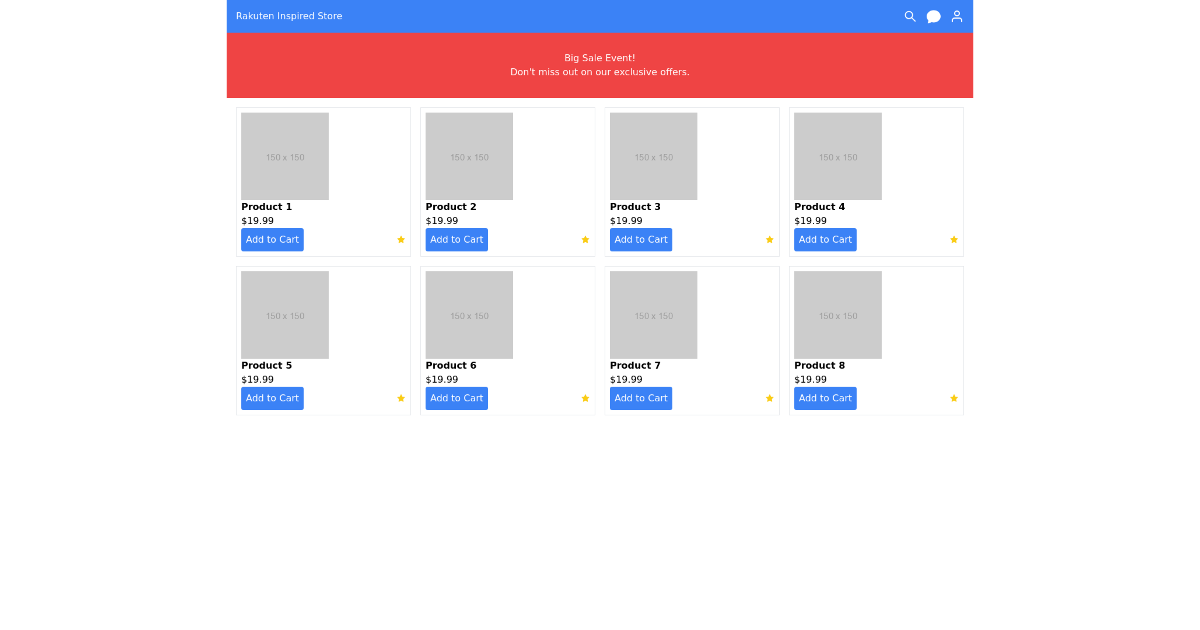Add Product 8 to the cart
Image resolution: width=1200 pixels, height=630 pixels.
tap(825, 398)
